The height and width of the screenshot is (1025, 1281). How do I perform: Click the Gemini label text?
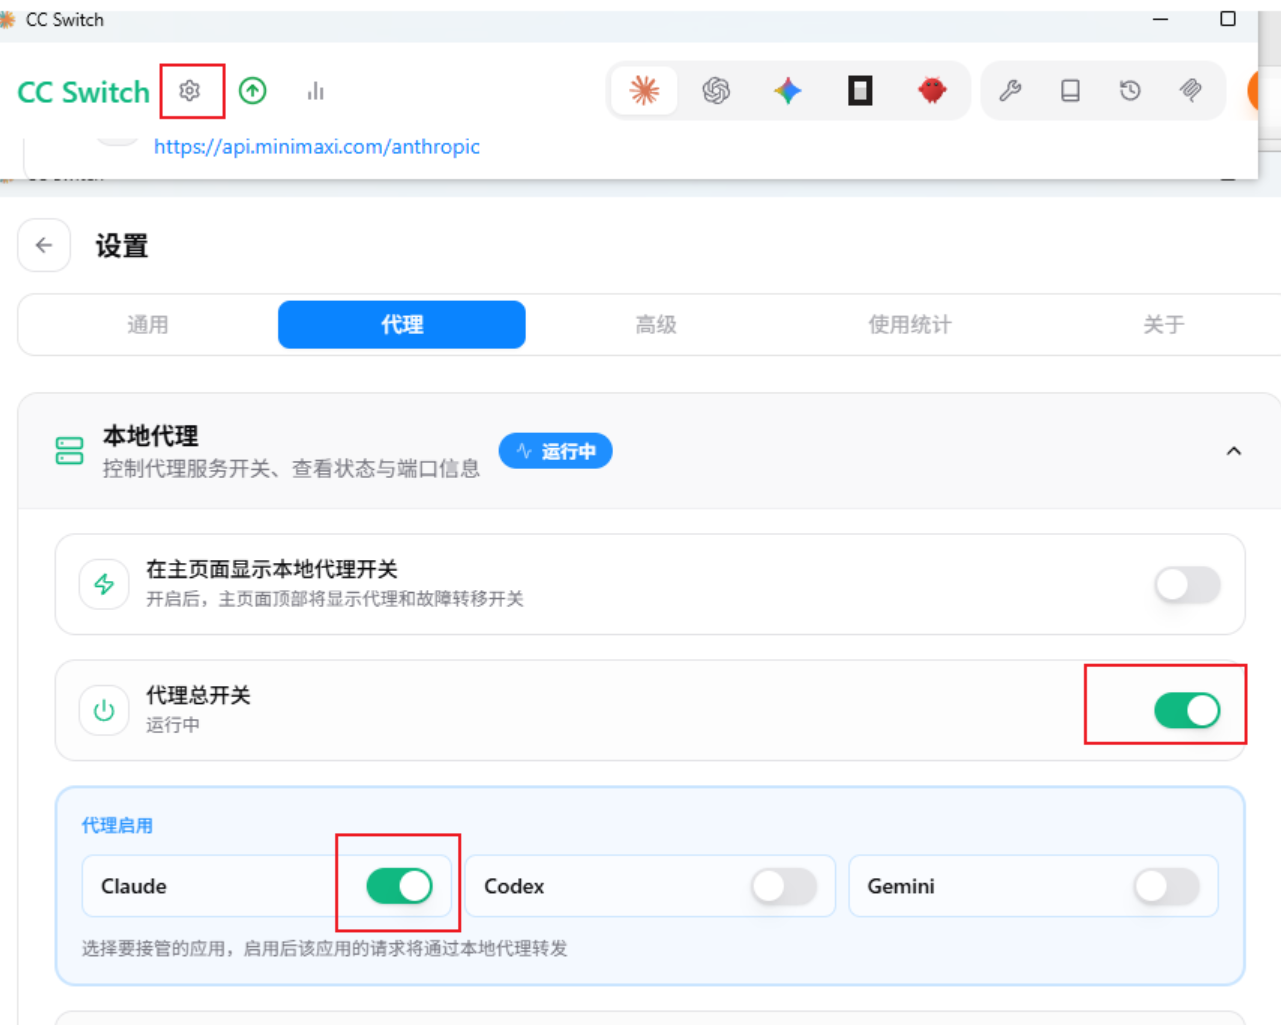901,887
